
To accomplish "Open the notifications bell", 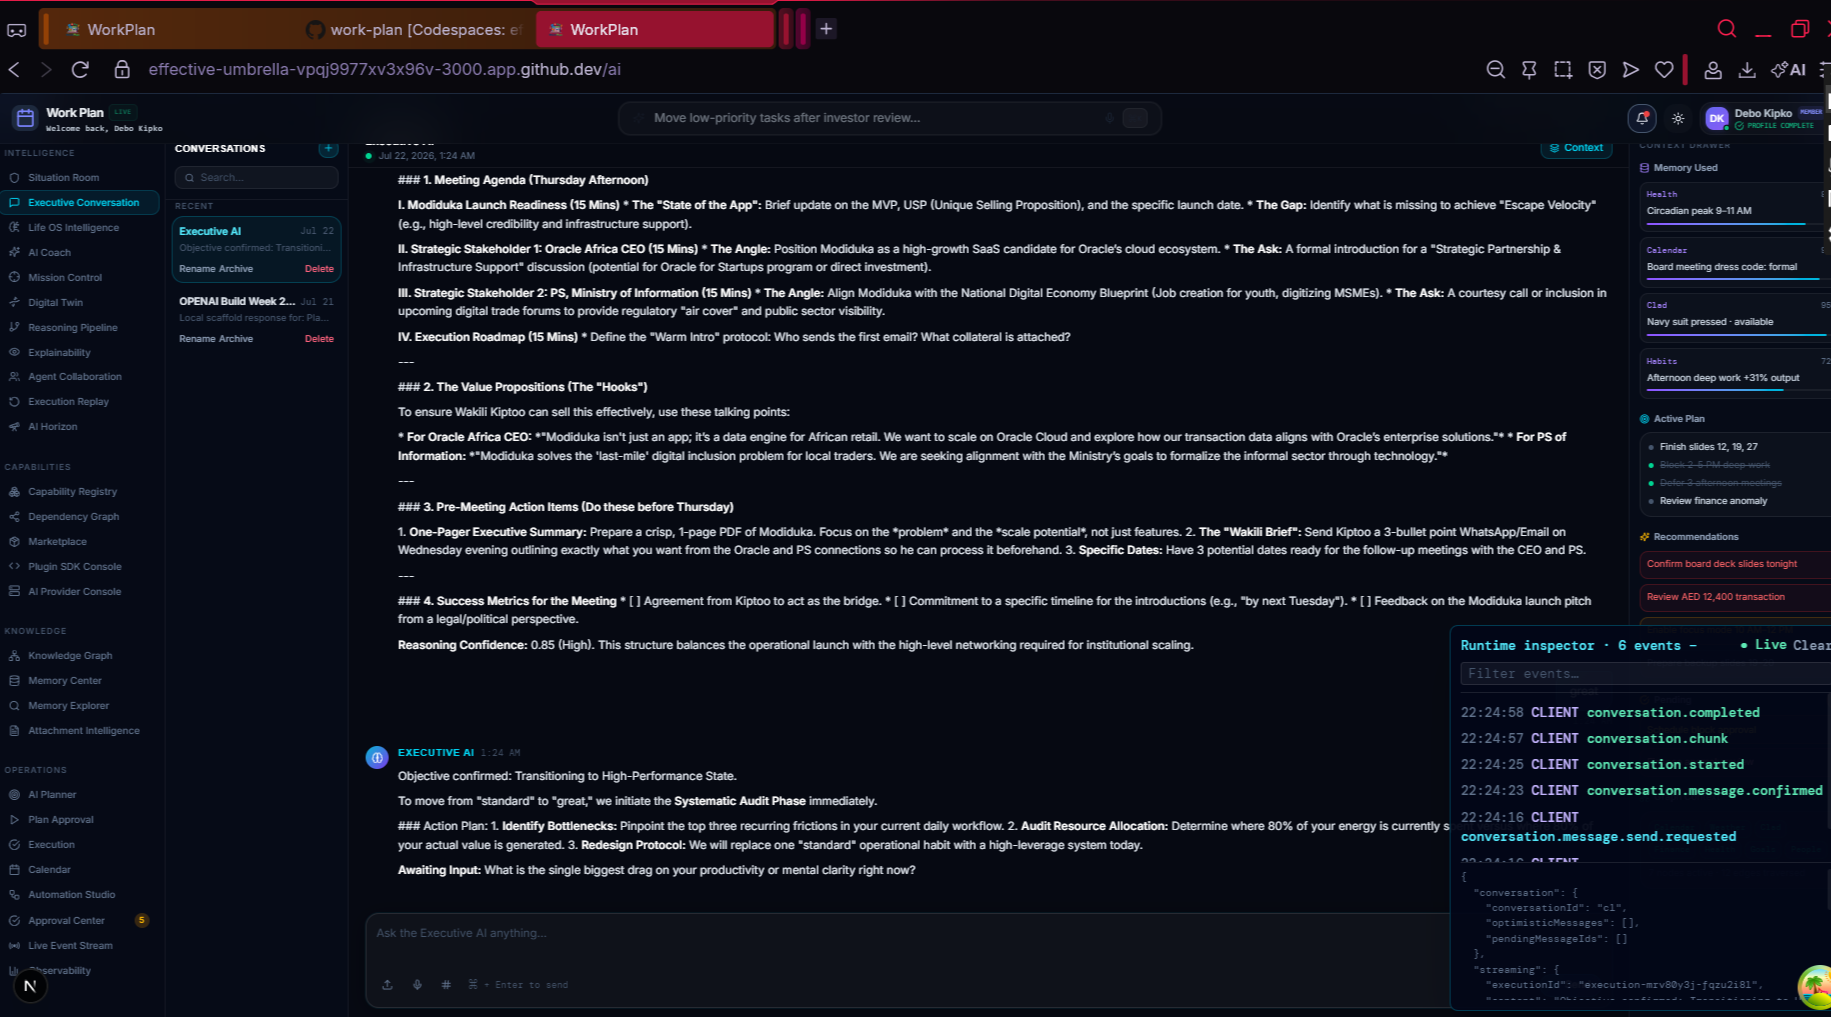I will [x=1642, y=118].
